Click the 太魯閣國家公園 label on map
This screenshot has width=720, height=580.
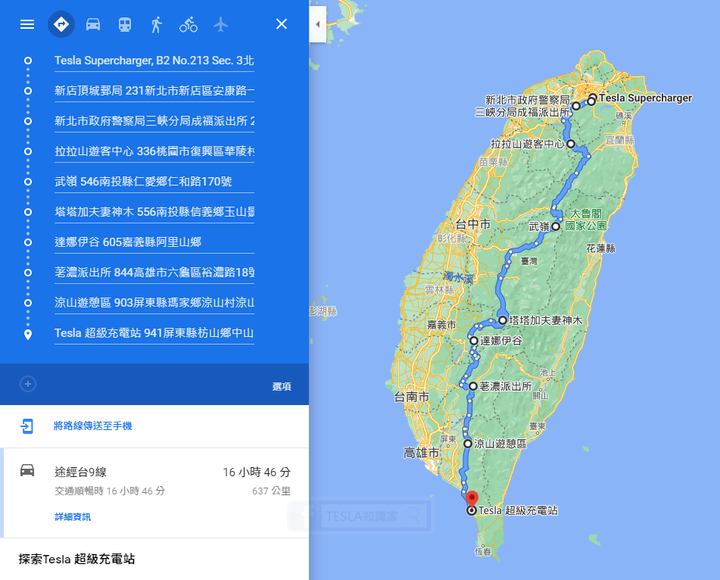[586, 220]
